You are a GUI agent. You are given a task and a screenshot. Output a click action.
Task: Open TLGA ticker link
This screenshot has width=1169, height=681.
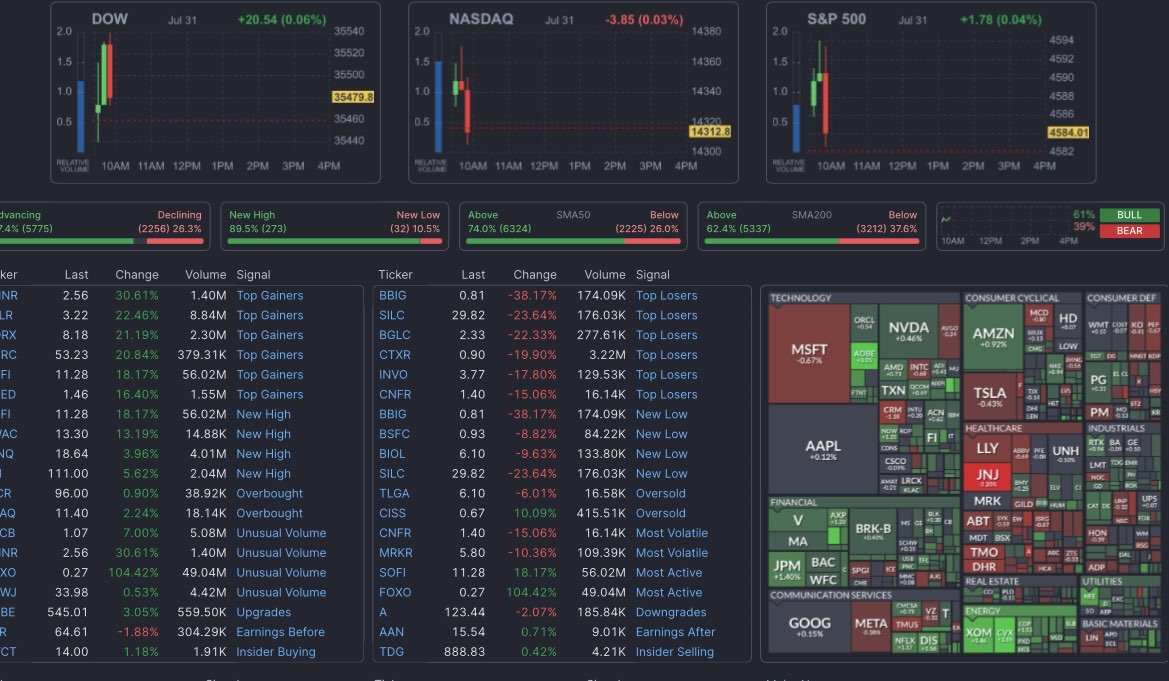[394, 494]
